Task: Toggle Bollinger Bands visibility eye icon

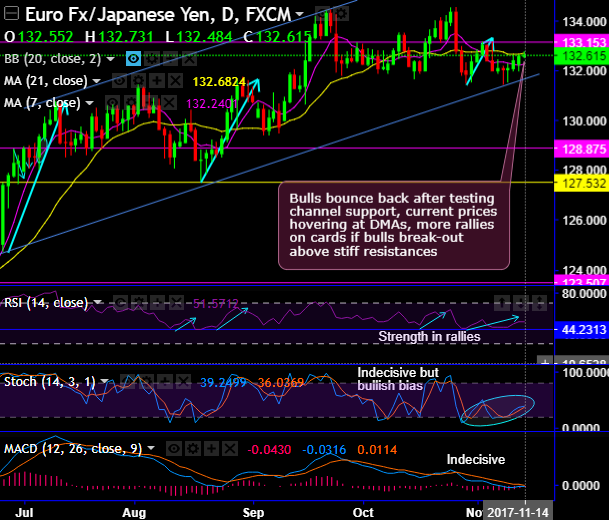Action: click(133, 59)
